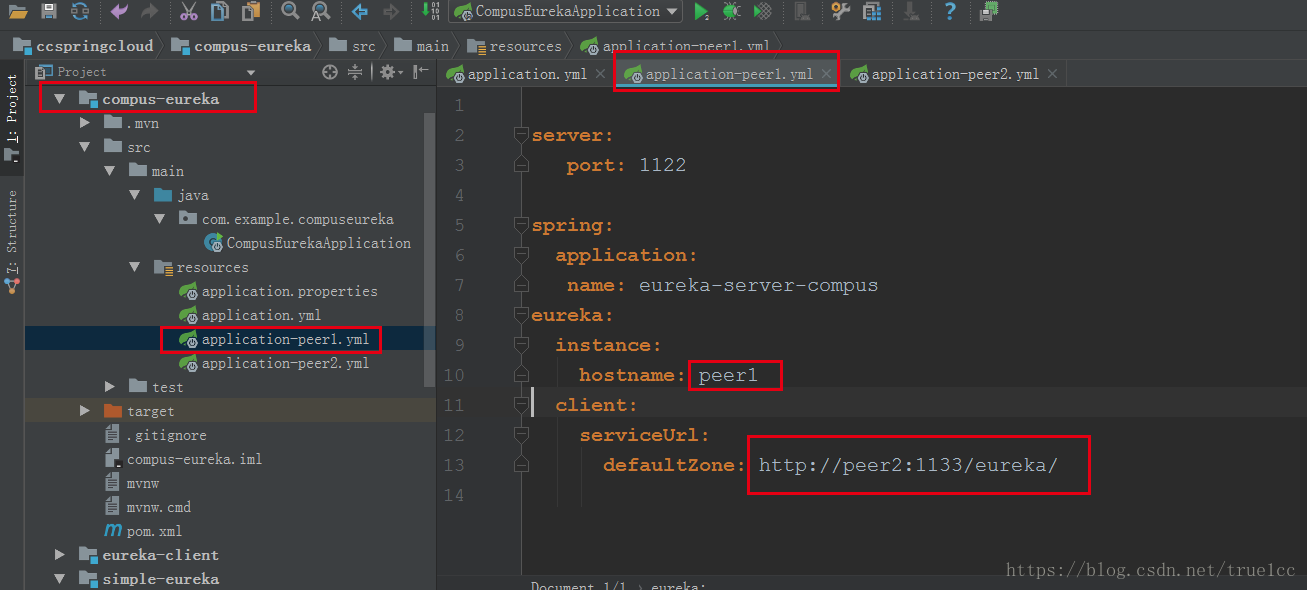
Task: Open Help via the question mark icon
Action: pyautogui.click(x=950, y=12)
